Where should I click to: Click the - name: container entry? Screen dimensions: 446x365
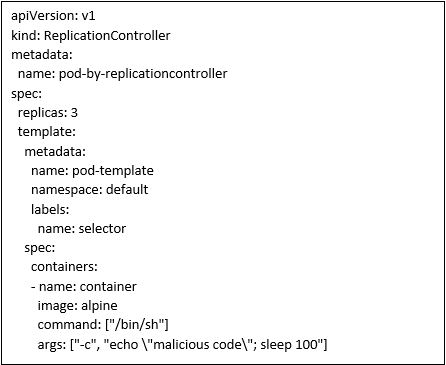point(84,287)
